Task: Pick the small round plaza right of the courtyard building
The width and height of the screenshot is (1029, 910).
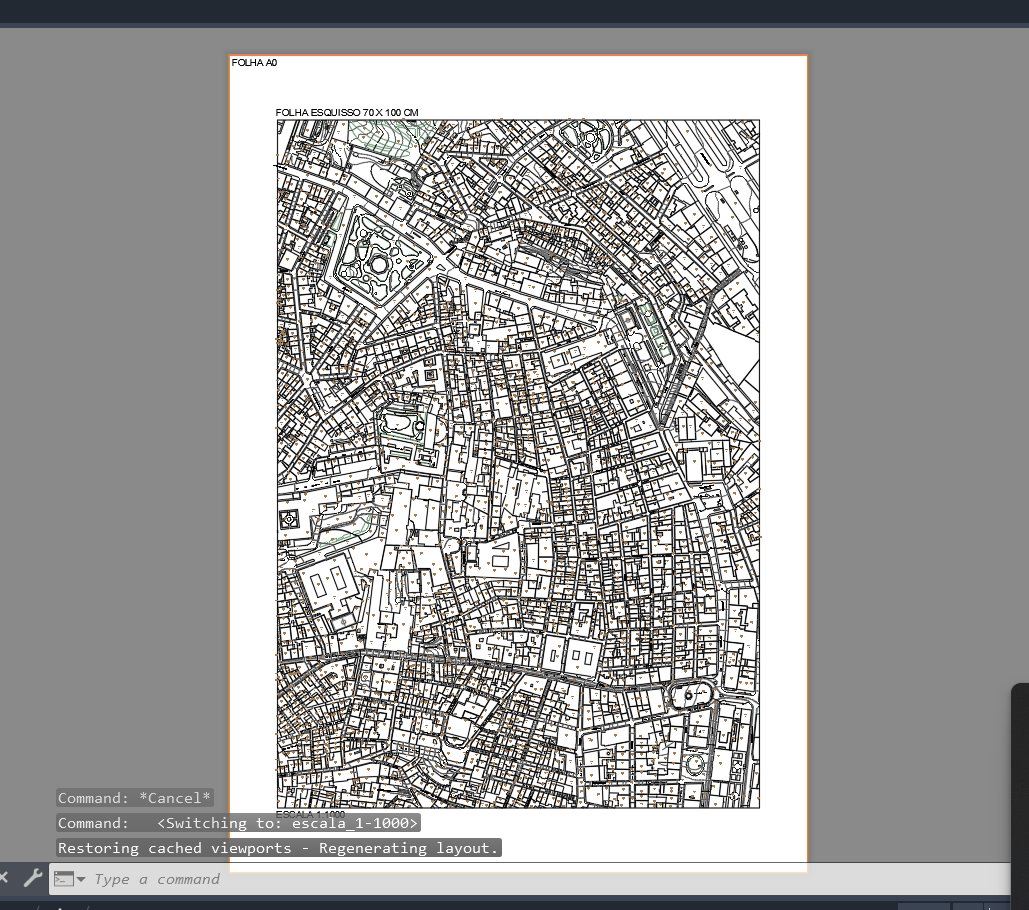Action: pyautogui.click(x=451, y=546)
